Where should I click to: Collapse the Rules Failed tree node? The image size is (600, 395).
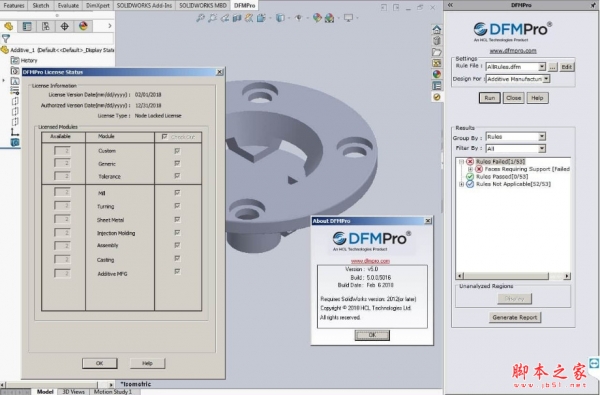[x=461, y=162]
